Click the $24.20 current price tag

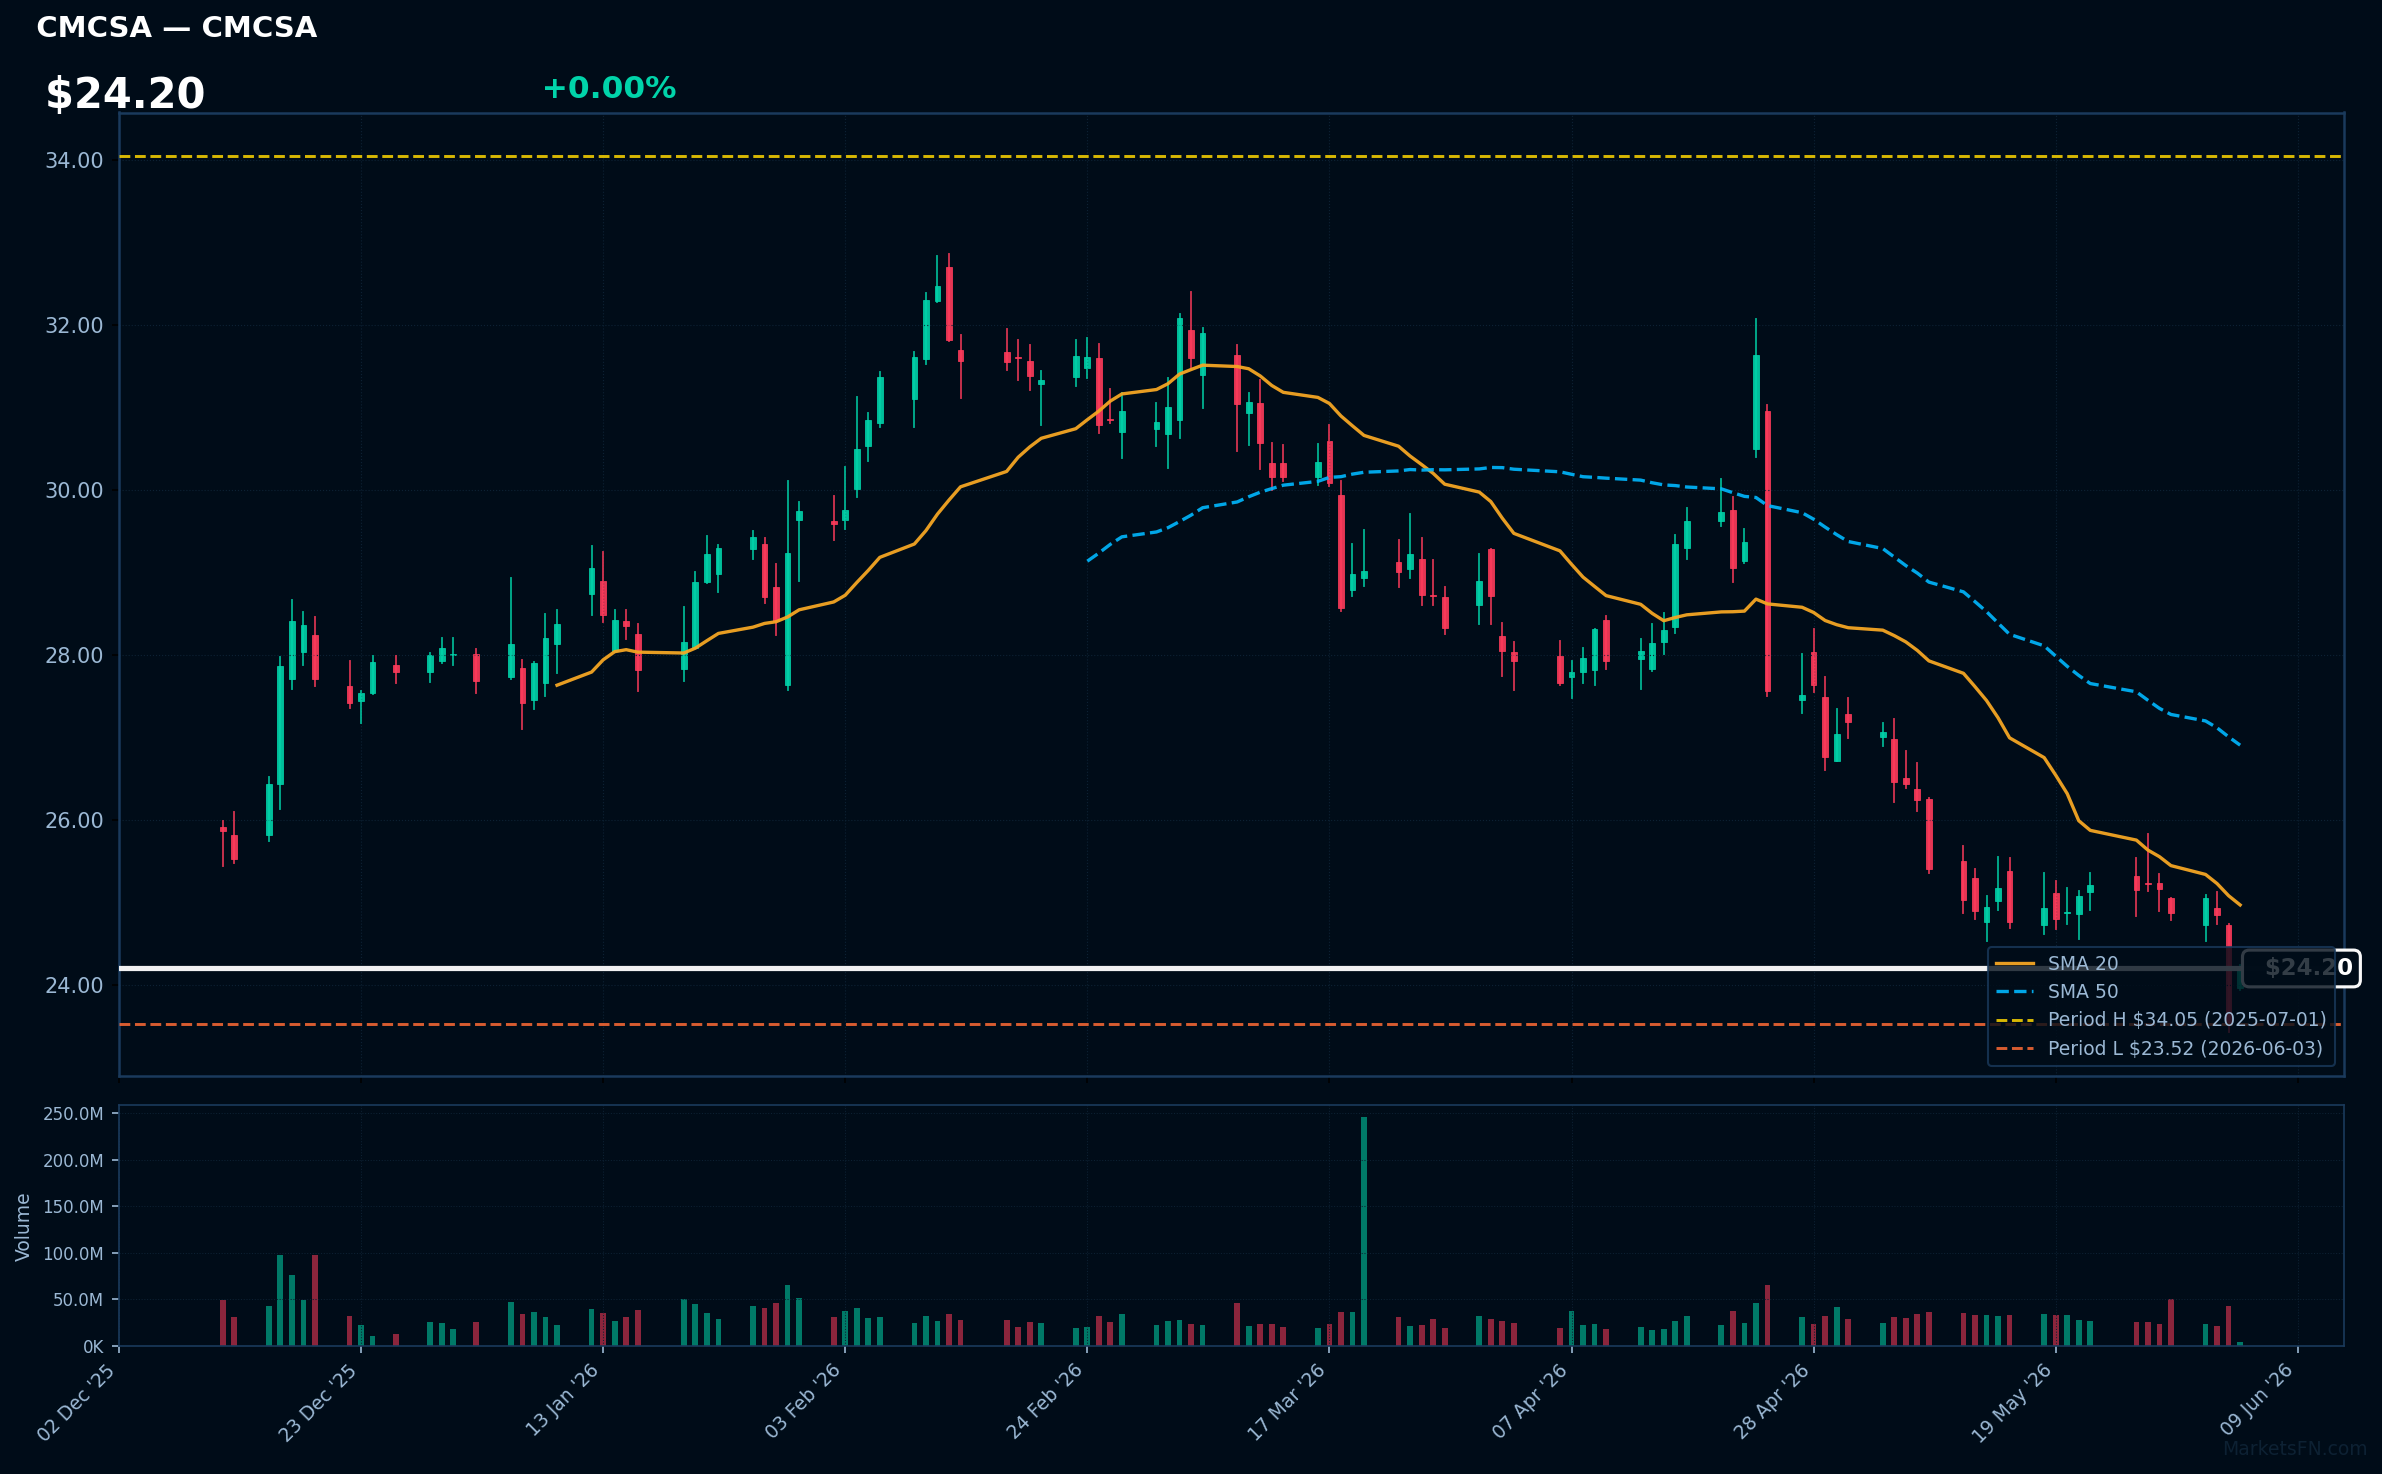click(x=2301, y=967)
